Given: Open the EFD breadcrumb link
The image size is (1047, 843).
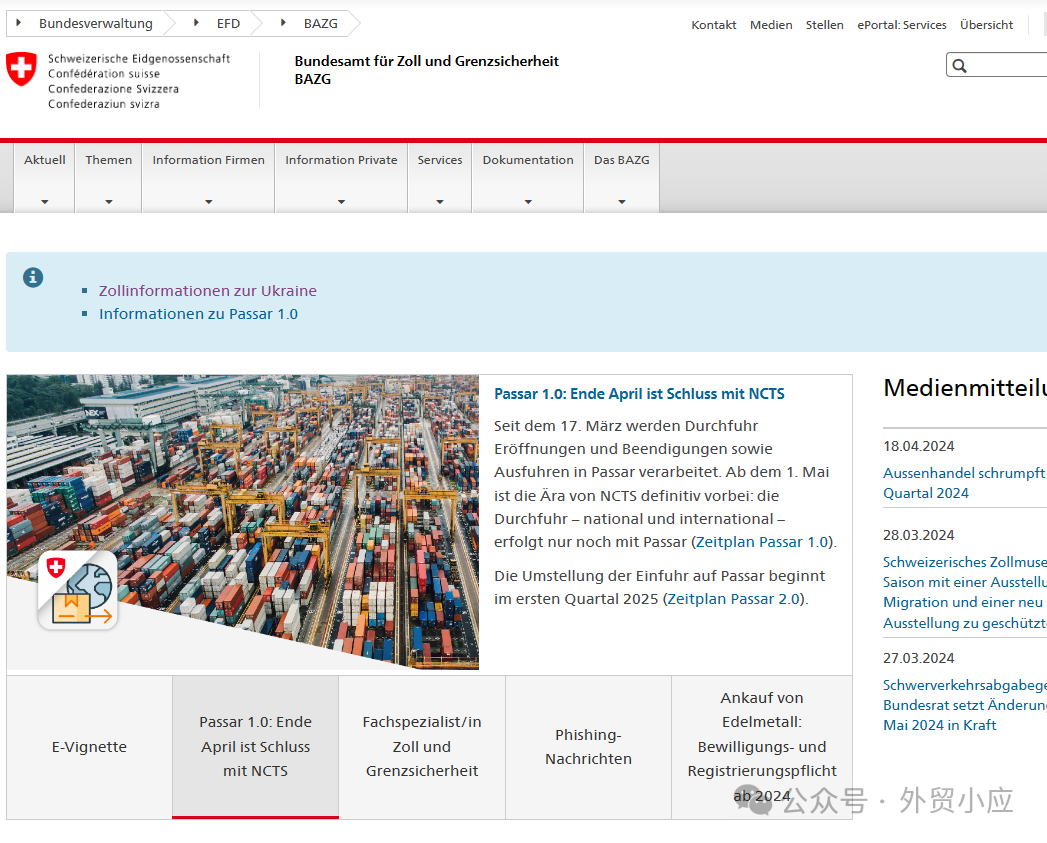Looking at the screenshot, I should pyautogui.click(x=228, y=23).
